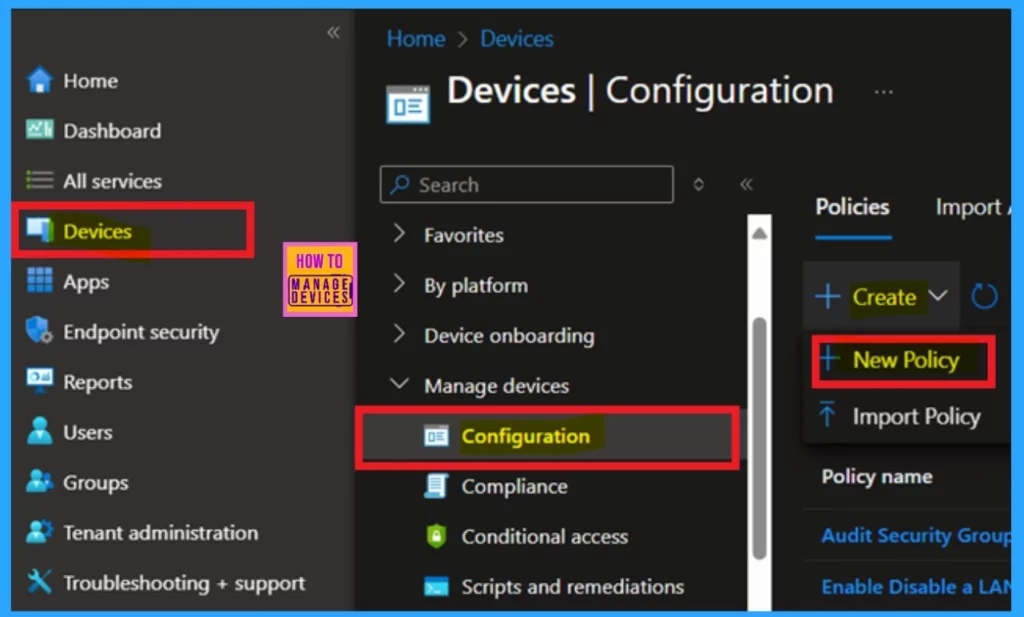The width and height of the screenshot is (1024, 617).
Task: Open Users in the left navigation
Action: point(88,432)
